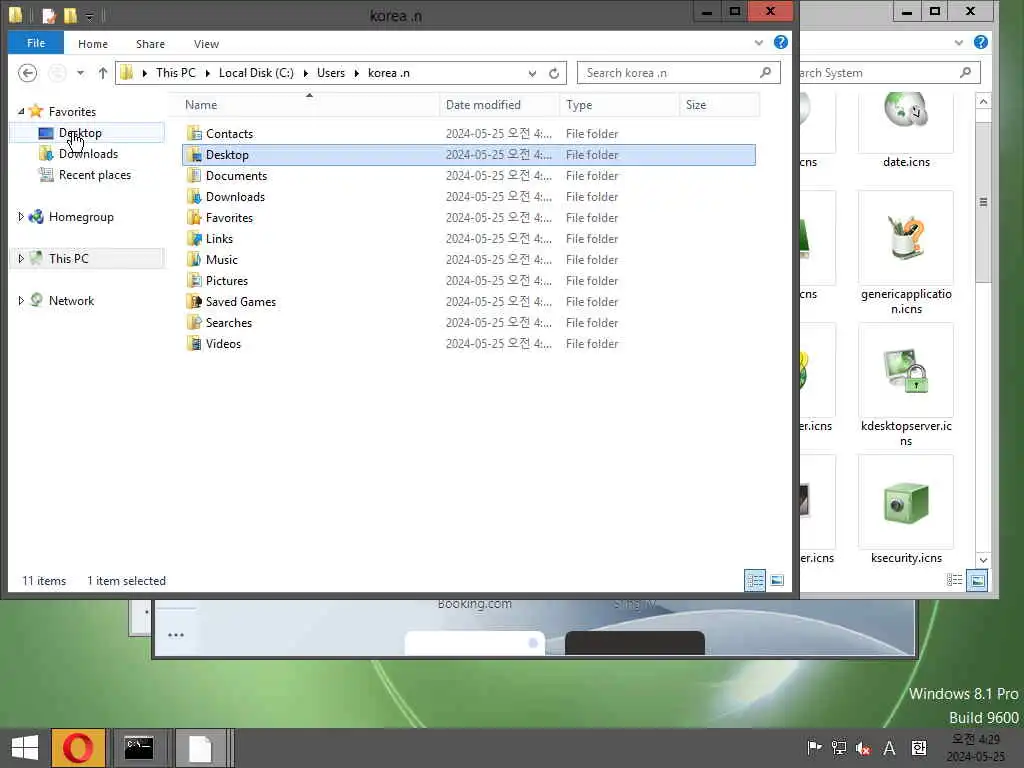1024x768 pixels.
Task: Click Help icon in back window
Action: click(x=980, y=42)
